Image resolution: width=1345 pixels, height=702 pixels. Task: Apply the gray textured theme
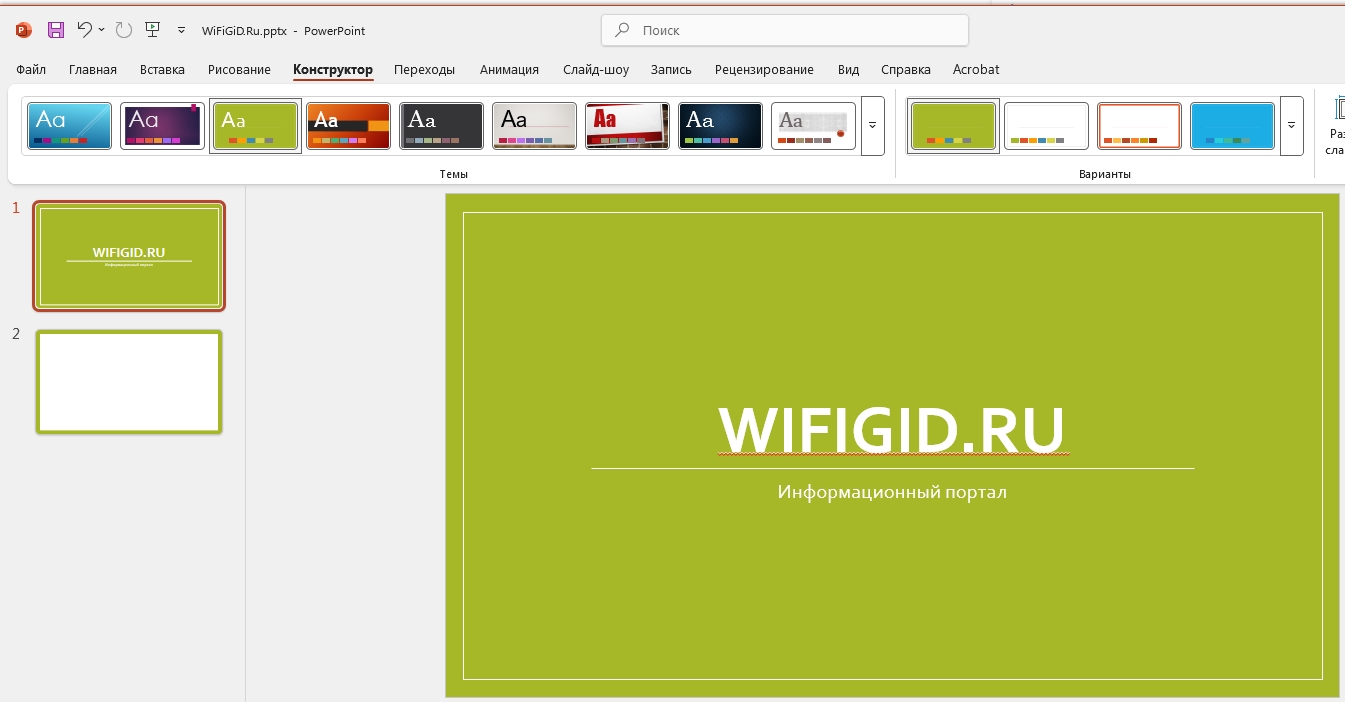click(x=813, y=126)
